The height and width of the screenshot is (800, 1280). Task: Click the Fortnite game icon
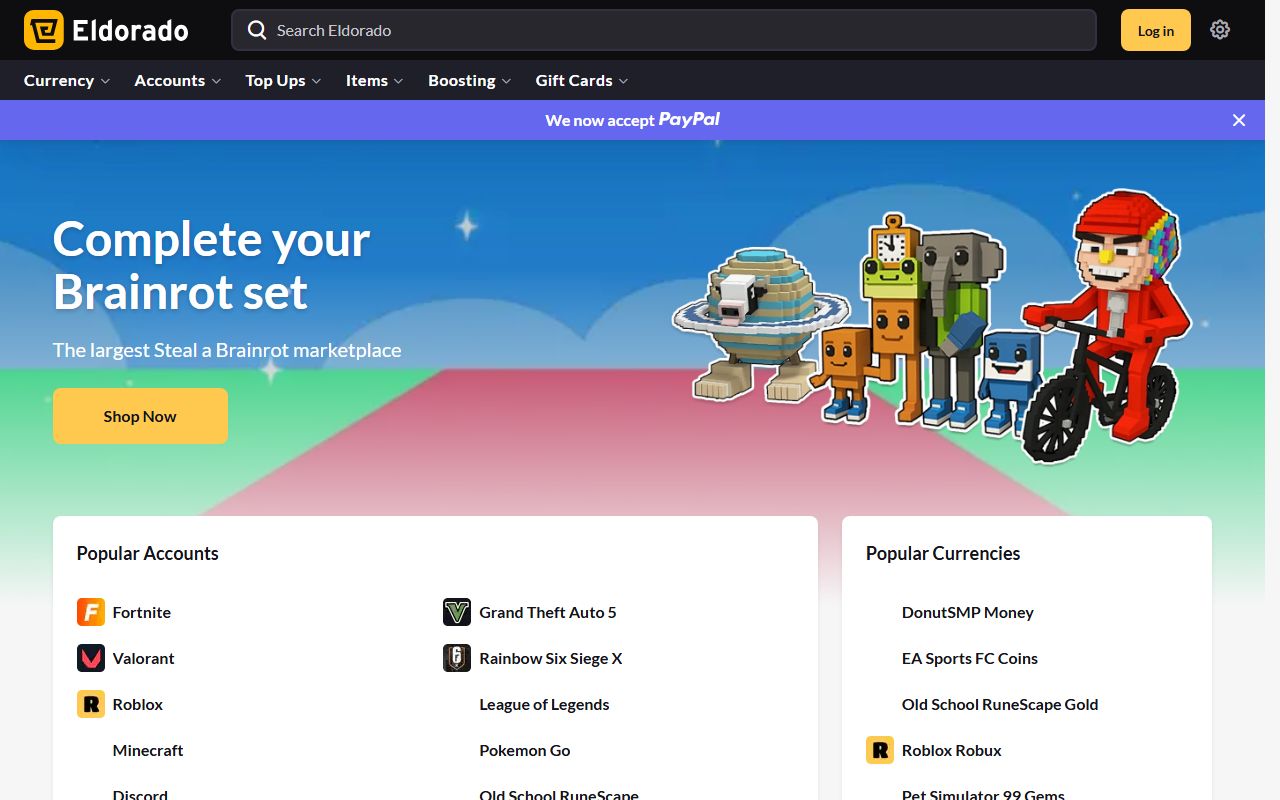(91, 612)
